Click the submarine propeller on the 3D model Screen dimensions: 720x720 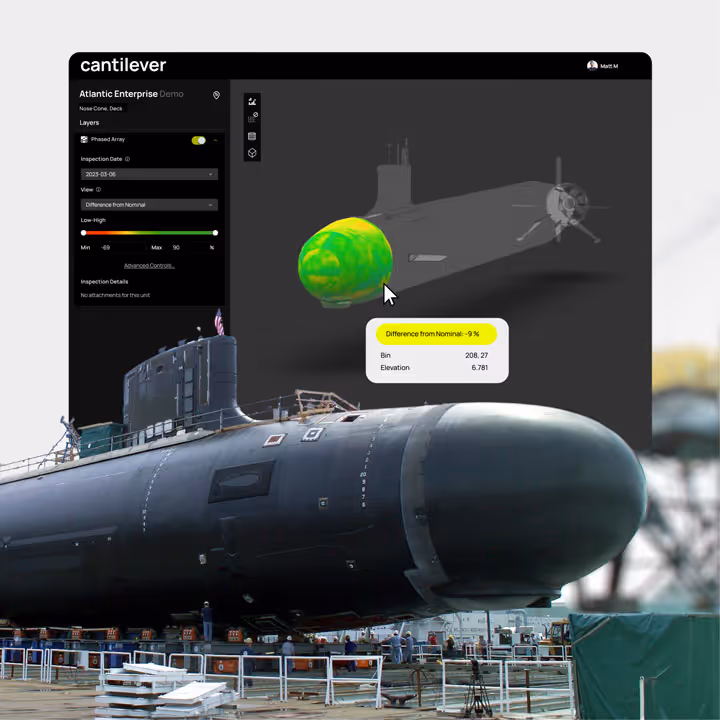click(568, 204)
